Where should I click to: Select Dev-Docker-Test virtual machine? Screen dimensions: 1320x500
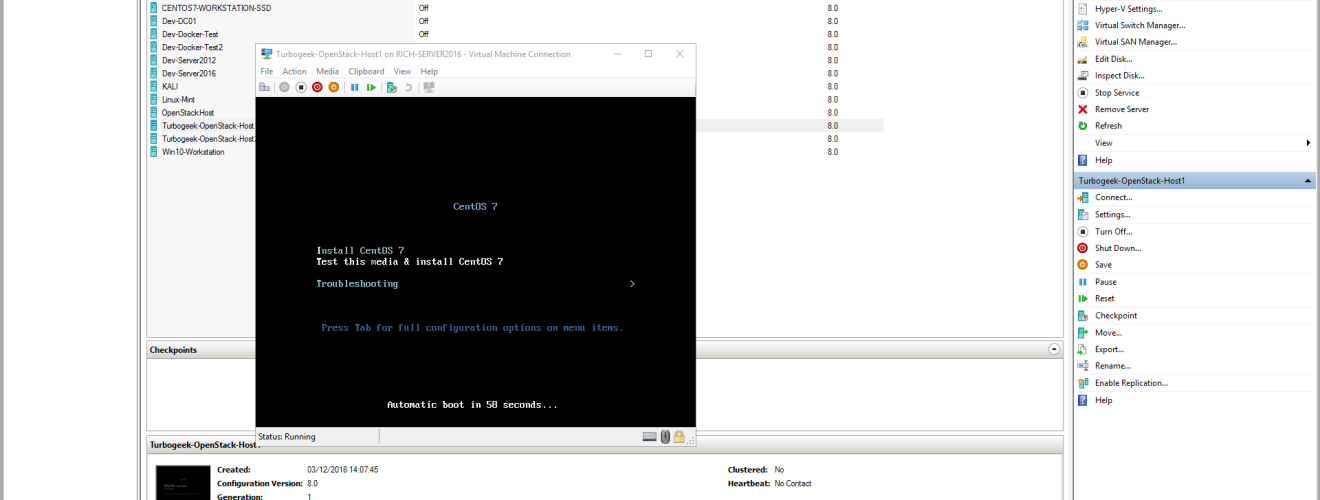[190, 34]
